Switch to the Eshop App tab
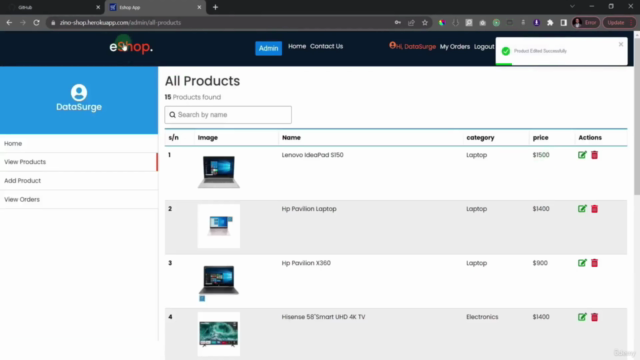The width and height of the screenshot is (640, 360). (155, 7)
